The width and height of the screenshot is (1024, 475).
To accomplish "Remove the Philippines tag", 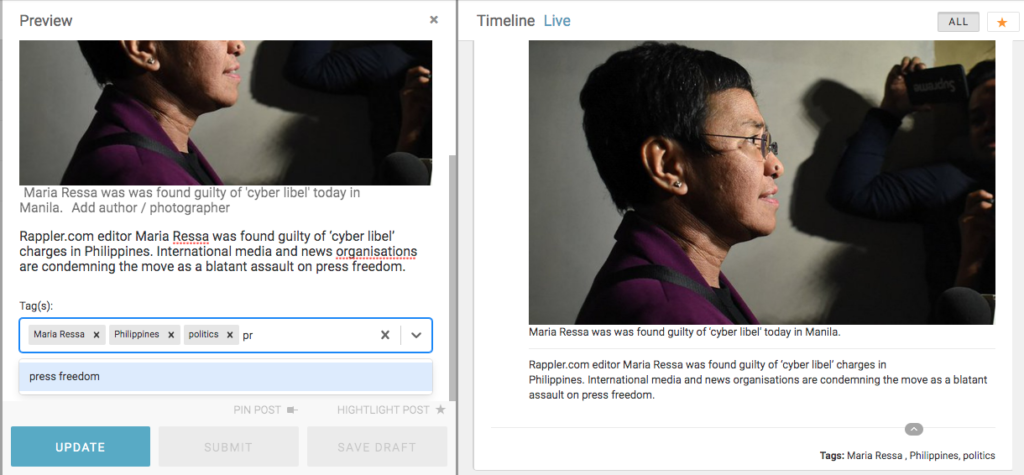I will pos(171,335).
